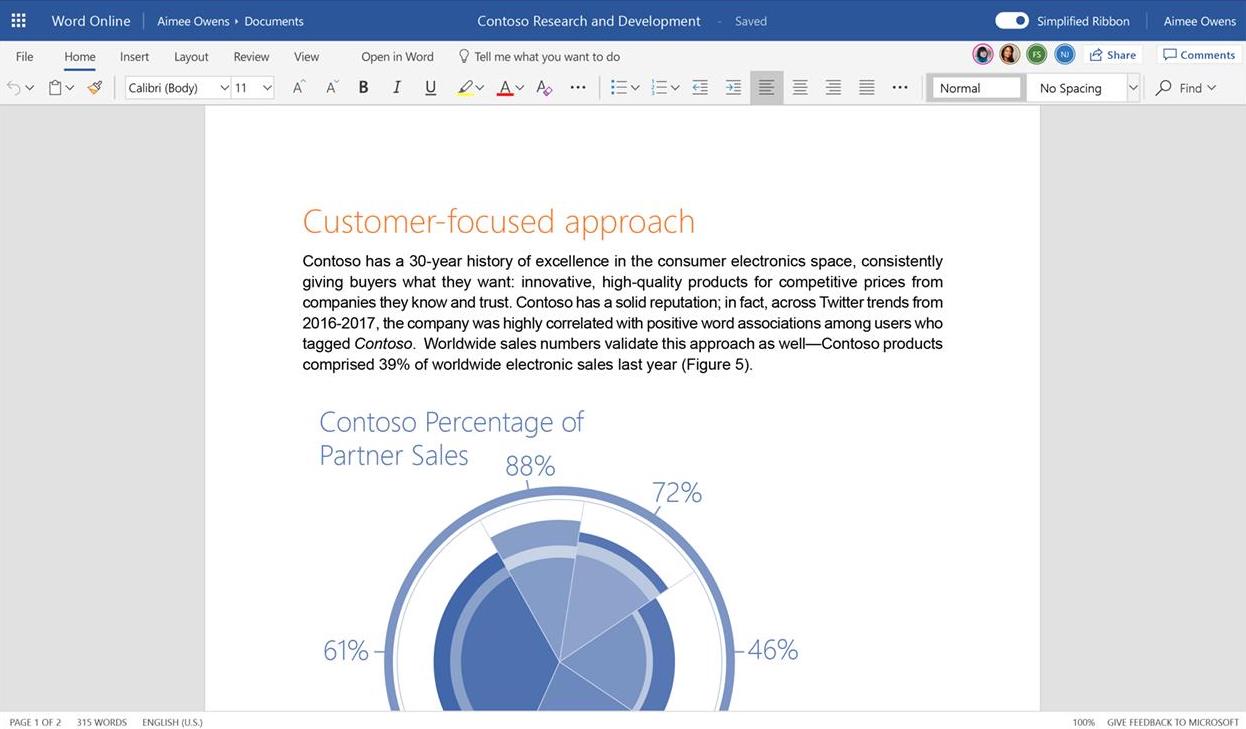Center align the paragraph
This screenshot has width=1246, height=729.
coord(800,88)
